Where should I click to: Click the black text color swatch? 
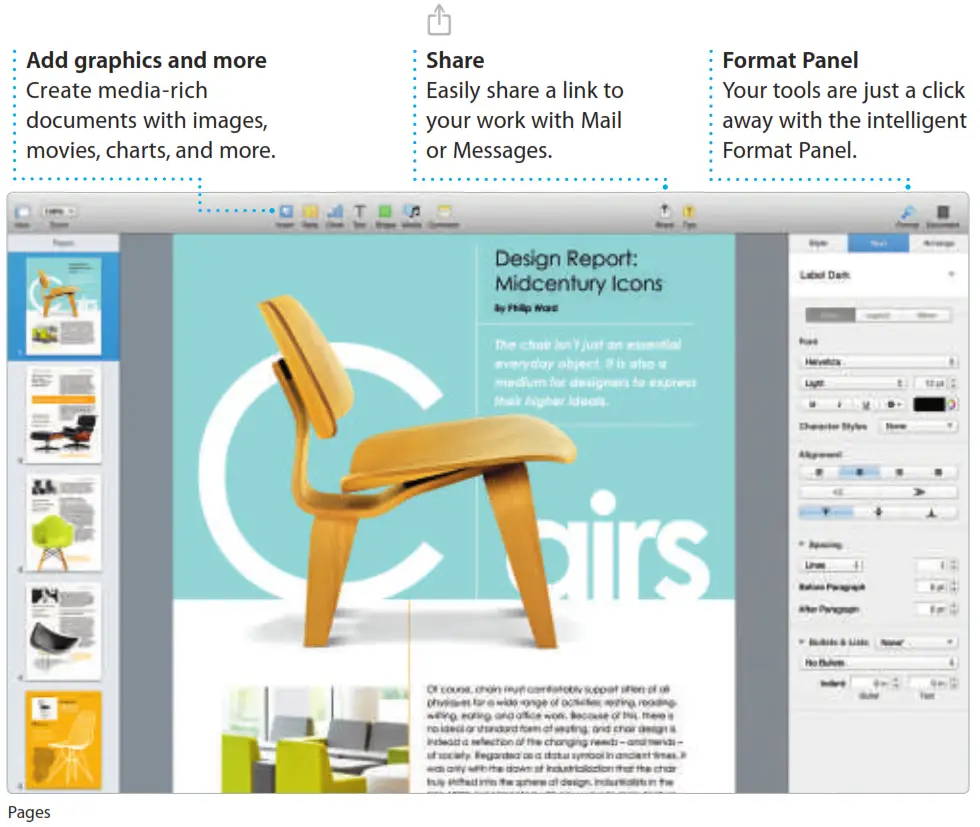pos(929,404)
